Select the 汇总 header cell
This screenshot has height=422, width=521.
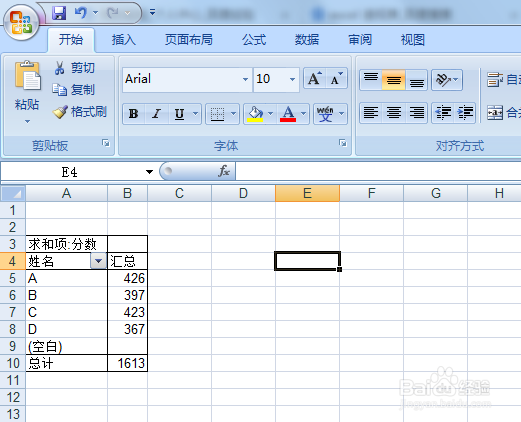click(x=127, y=261)
